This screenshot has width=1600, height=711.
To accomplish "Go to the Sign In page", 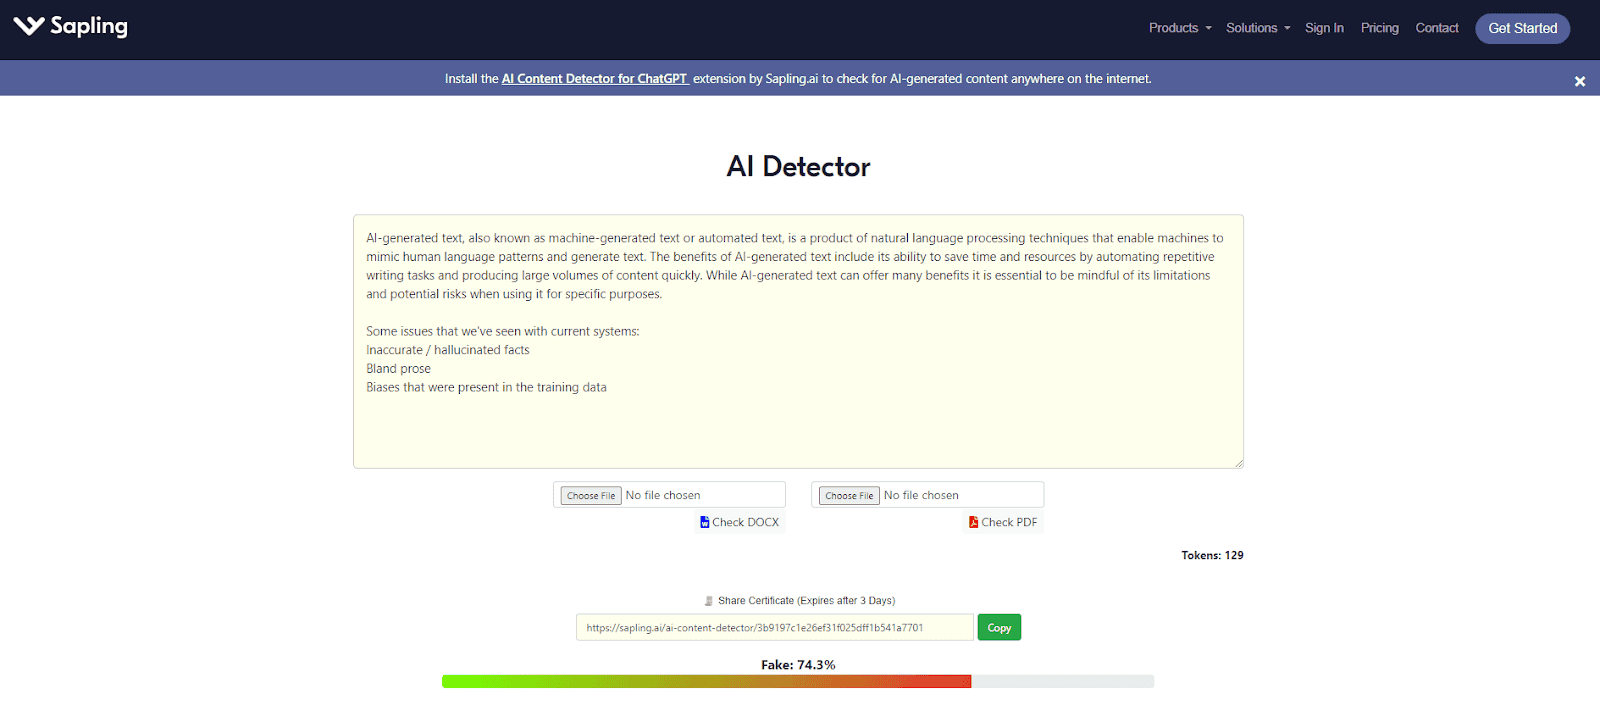I will click(x=1323, y=28).
